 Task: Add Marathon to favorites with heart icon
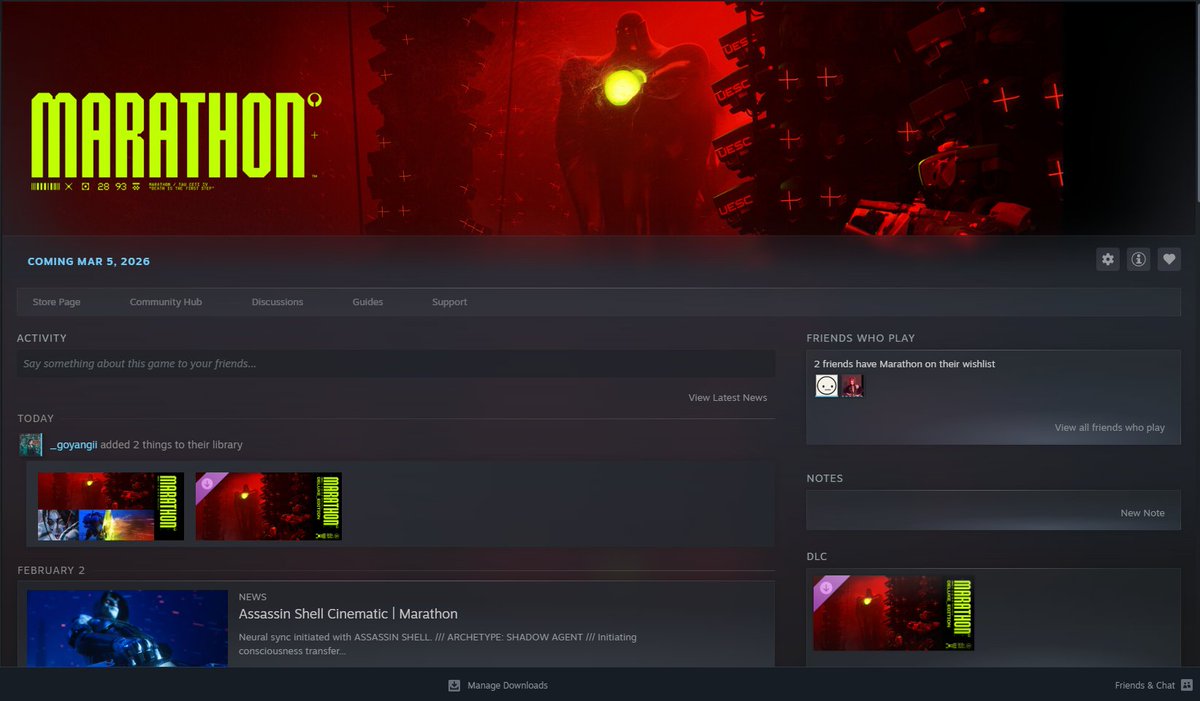1169,260
